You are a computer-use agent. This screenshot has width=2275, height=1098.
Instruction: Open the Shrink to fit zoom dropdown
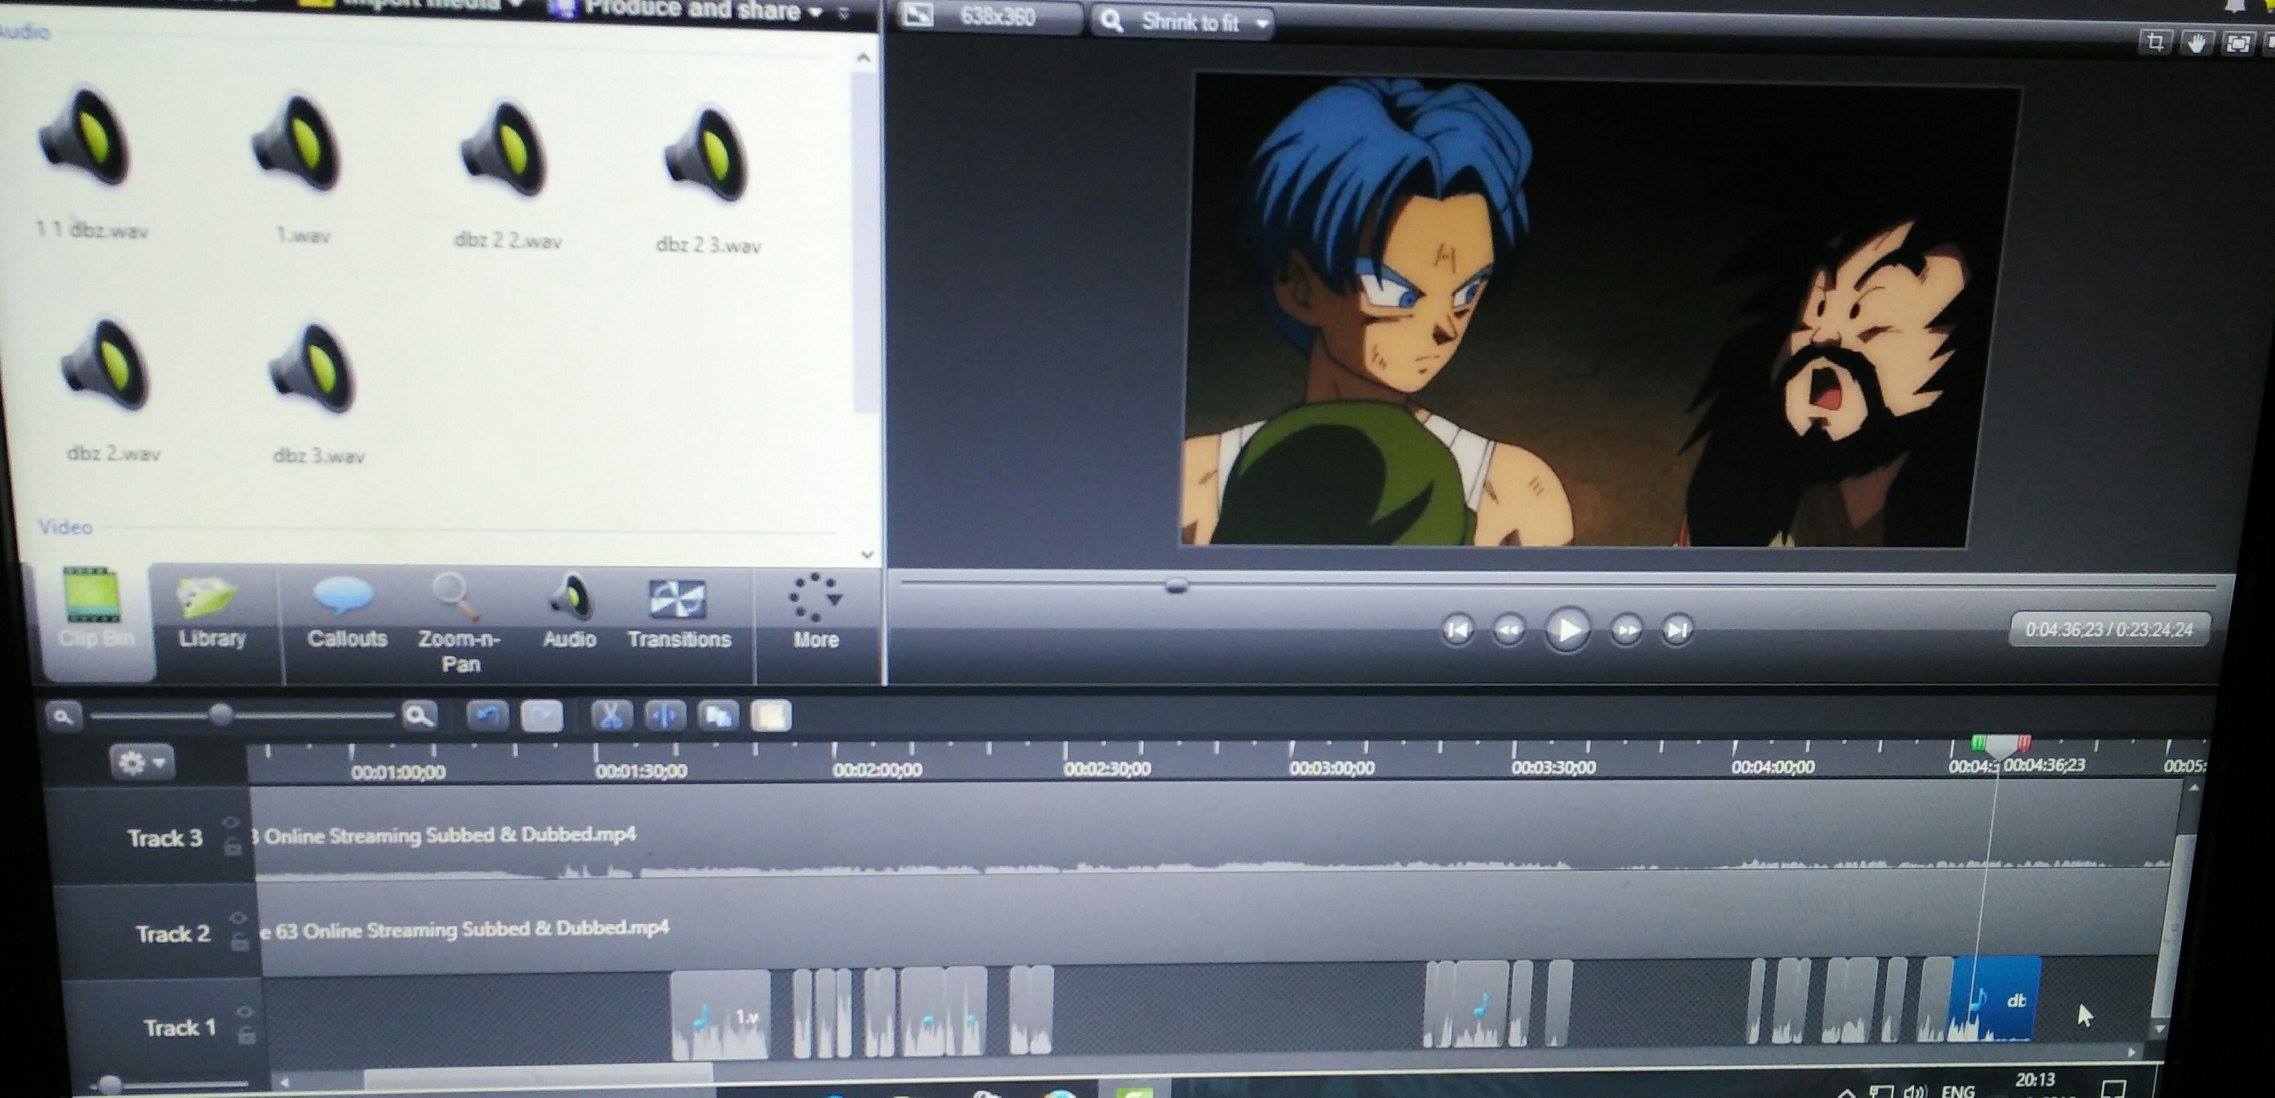click(1183, 21)
